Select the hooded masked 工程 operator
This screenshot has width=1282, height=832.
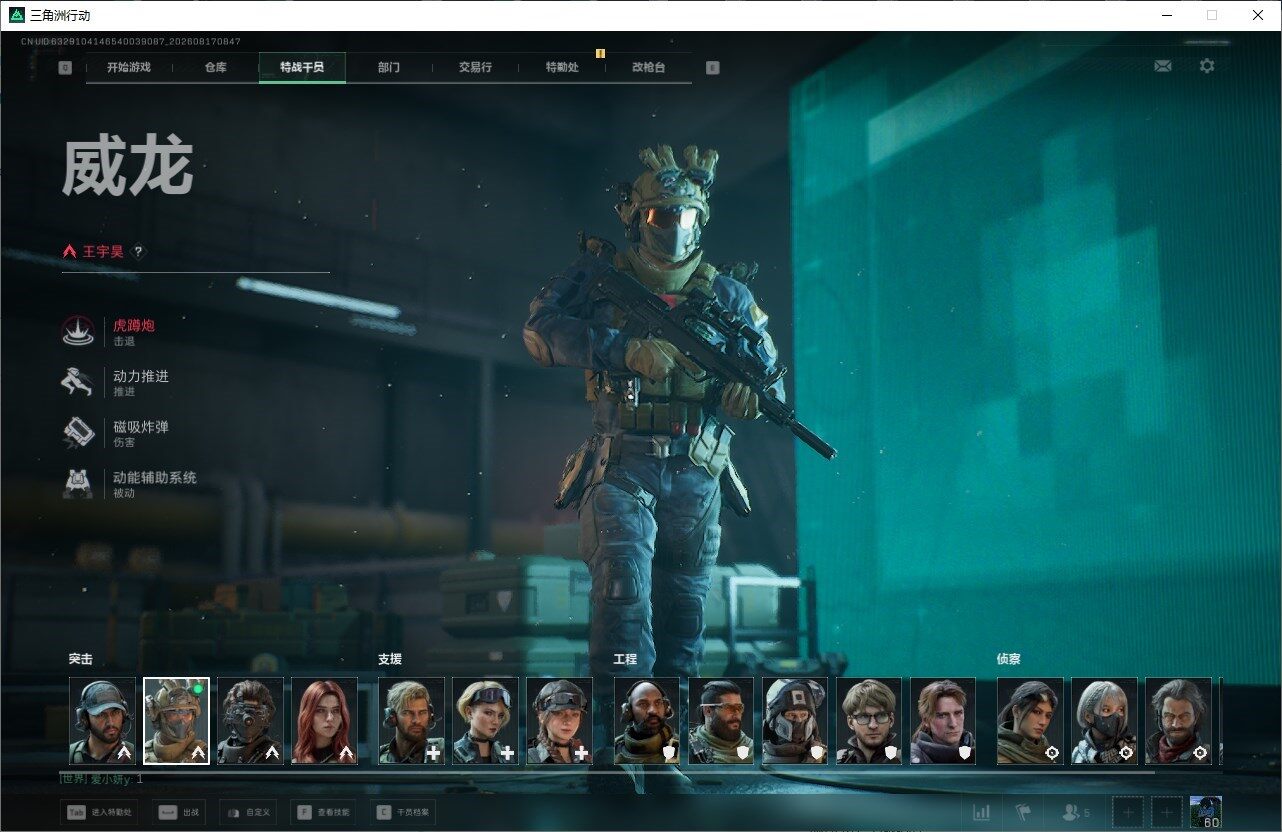795,721
